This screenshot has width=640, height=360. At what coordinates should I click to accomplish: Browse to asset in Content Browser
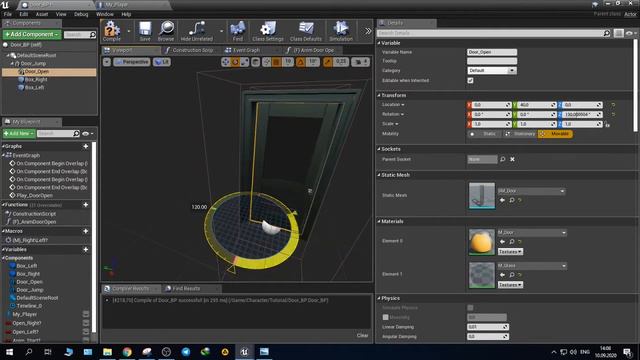click(x=166, y=31)
